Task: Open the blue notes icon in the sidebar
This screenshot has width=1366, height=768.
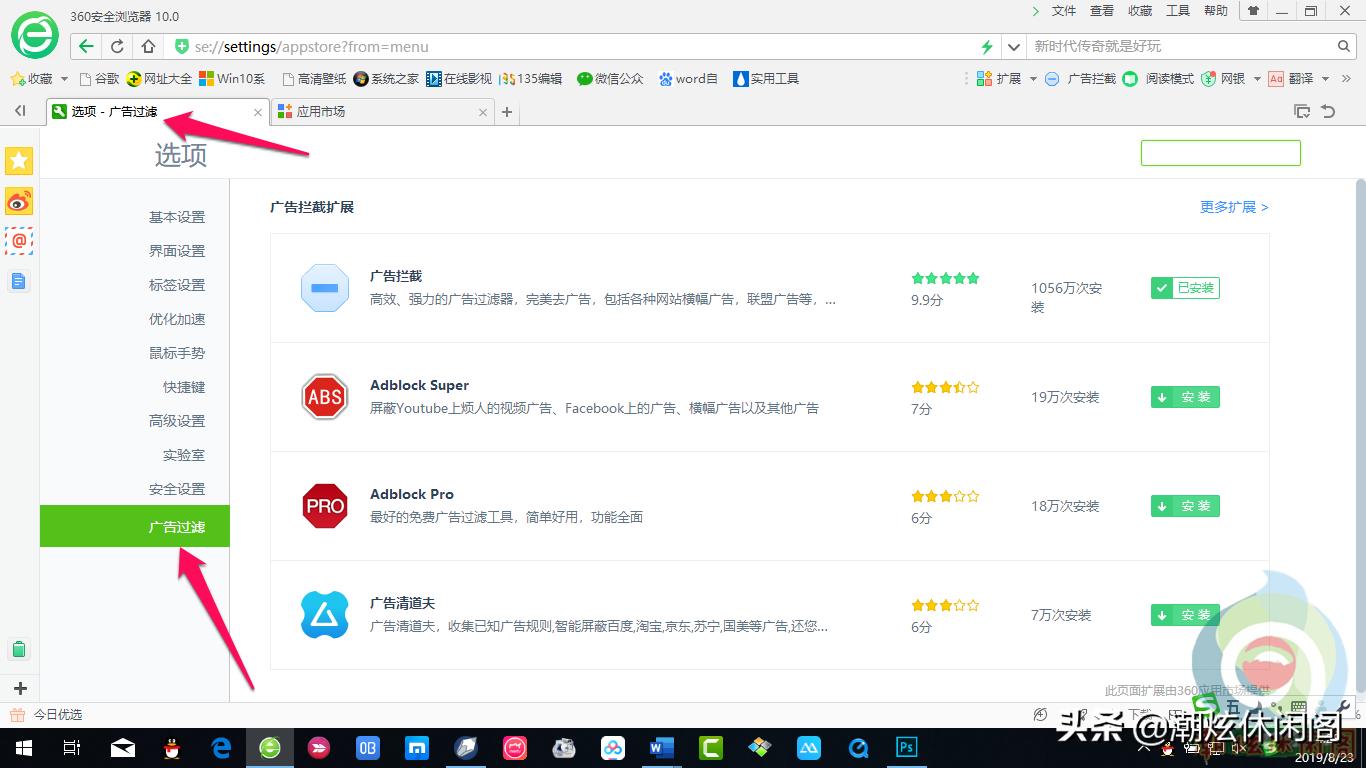Action: click(19, 281)
